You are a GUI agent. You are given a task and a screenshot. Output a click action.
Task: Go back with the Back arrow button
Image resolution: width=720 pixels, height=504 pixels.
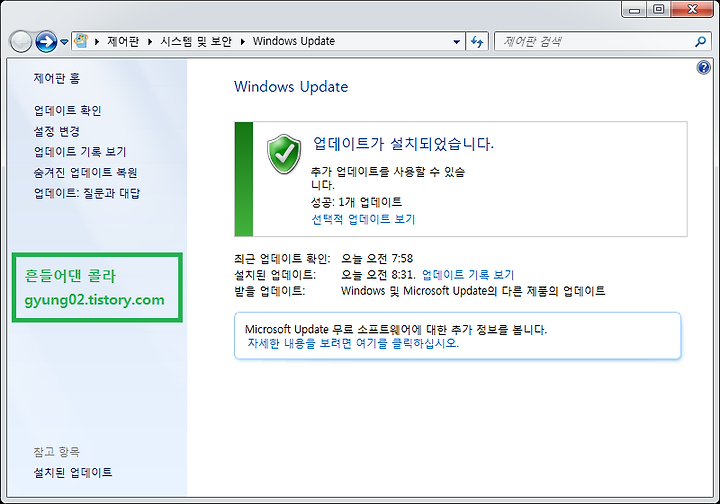[20, 42]
